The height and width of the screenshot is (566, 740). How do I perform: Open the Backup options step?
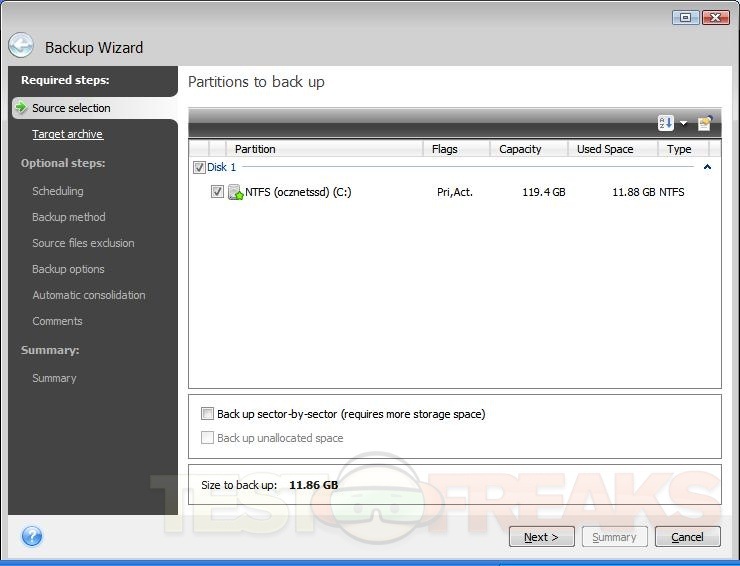(68, 269)
